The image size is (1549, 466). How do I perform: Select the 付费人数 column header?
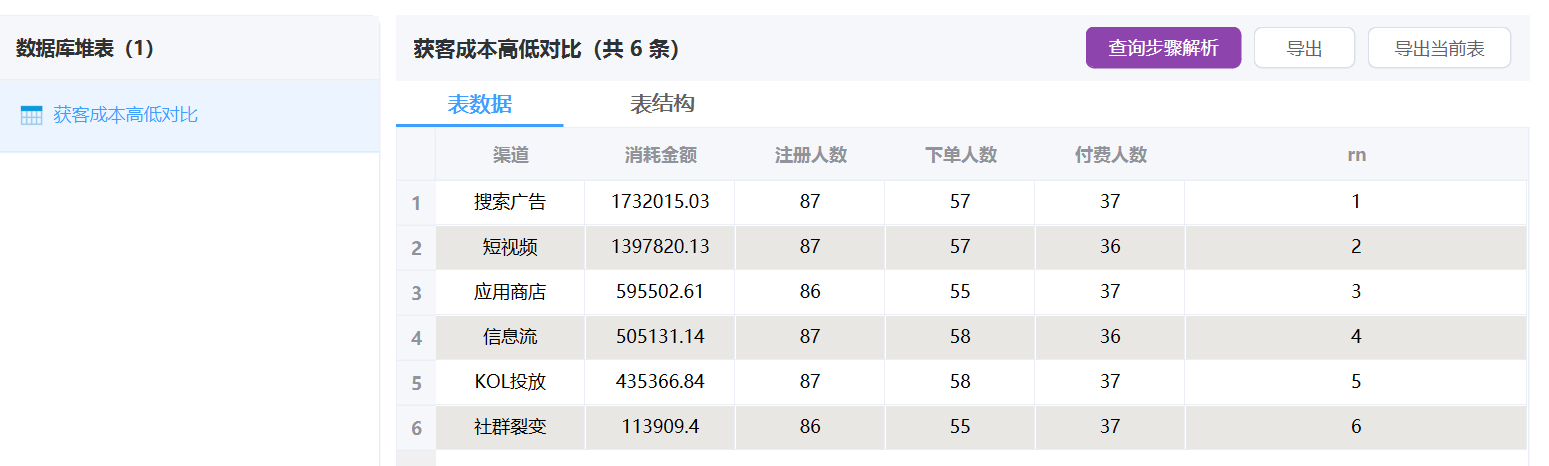(x=1110, y=155)
